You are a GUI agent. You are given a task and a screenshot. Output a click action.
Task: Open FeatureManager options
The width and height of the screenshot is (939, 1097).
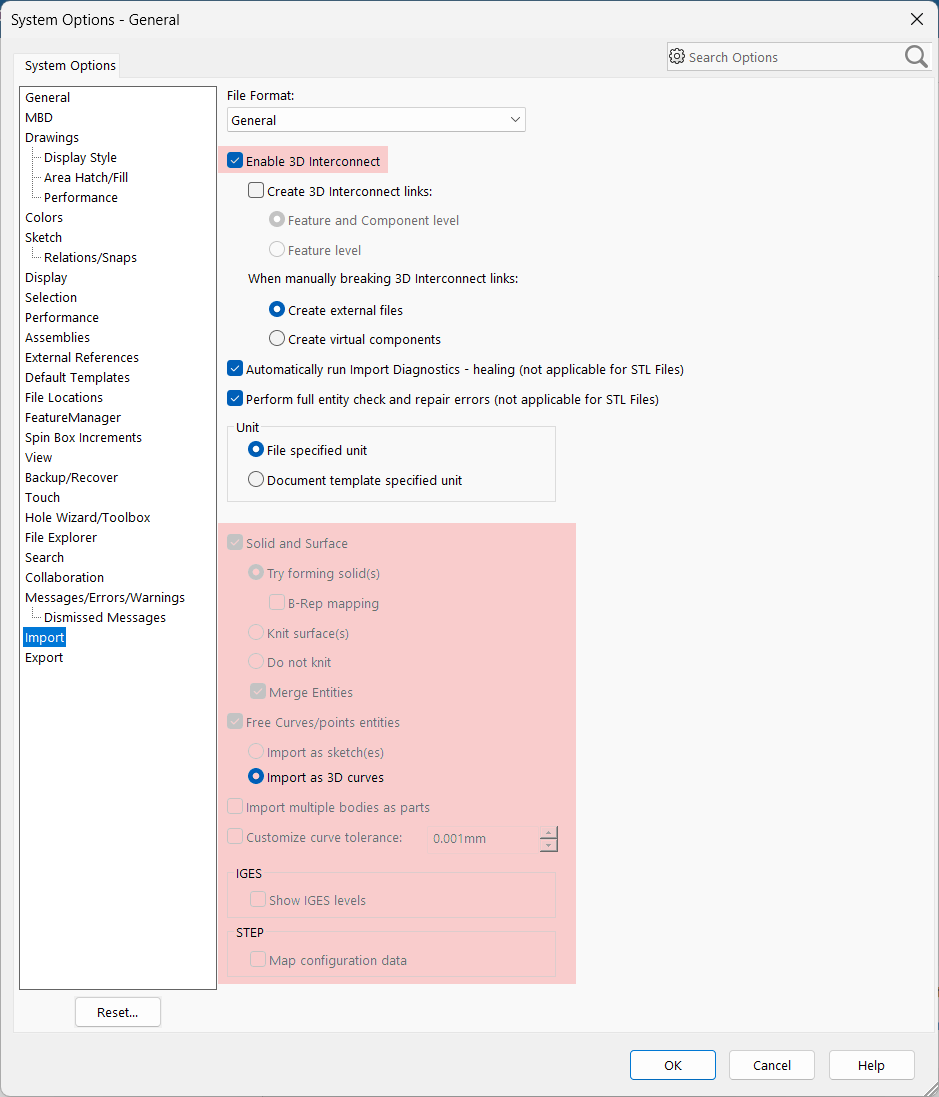tap(73, 418)
